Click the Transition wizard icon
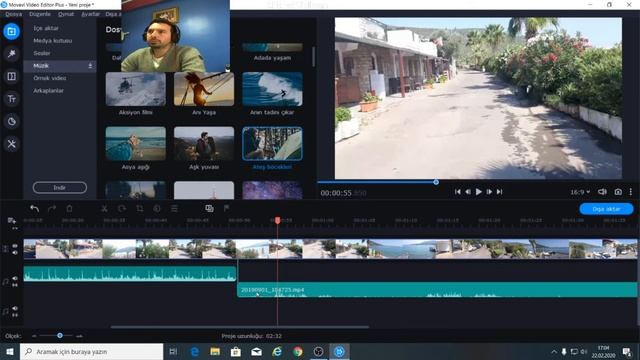The width and height of the screenshot is (640, 360). coord(209,209)
